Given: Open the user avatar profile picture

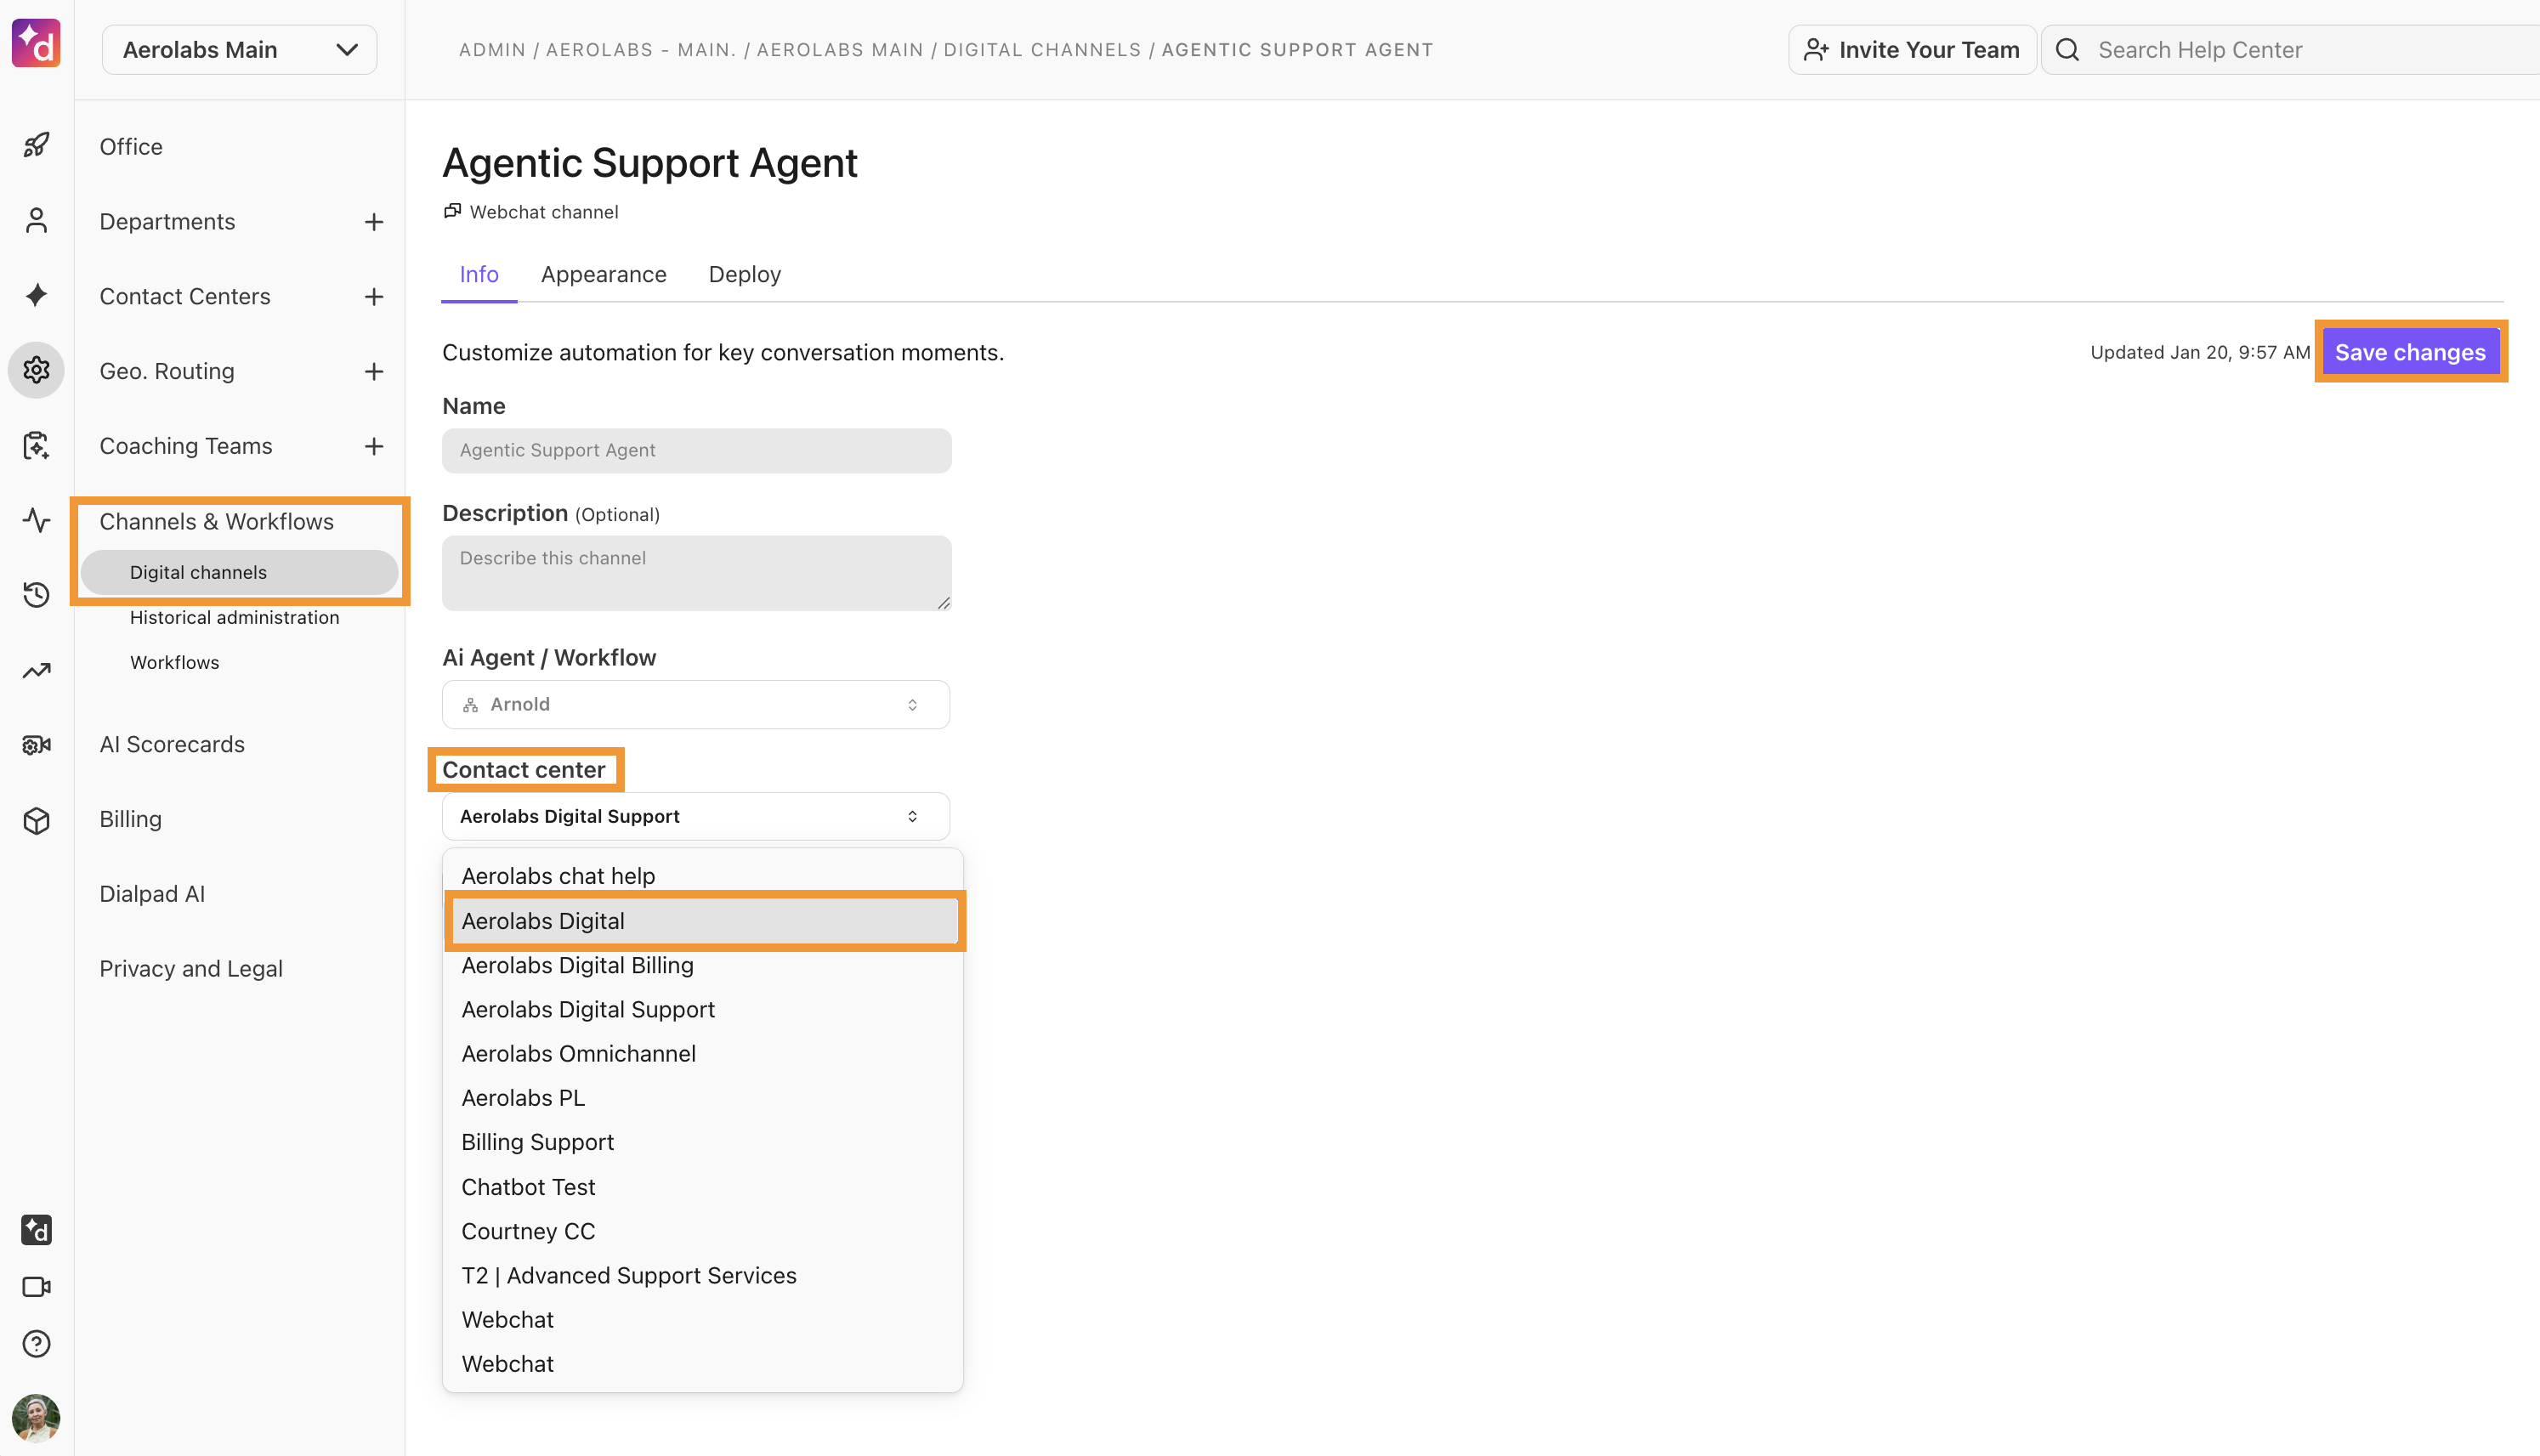Looking at the screenshot, I should tap(36, 1419).
